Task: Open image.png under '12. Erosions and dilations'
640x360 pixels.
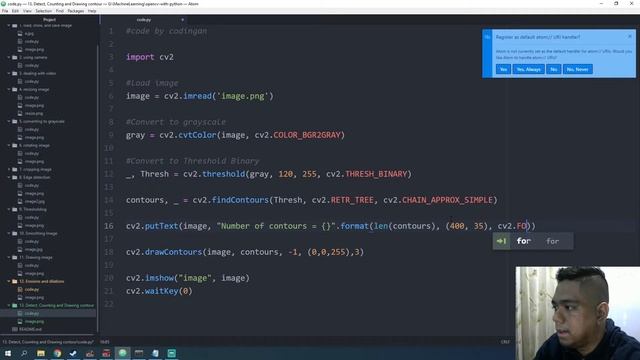Action: (x=34, y=298)
